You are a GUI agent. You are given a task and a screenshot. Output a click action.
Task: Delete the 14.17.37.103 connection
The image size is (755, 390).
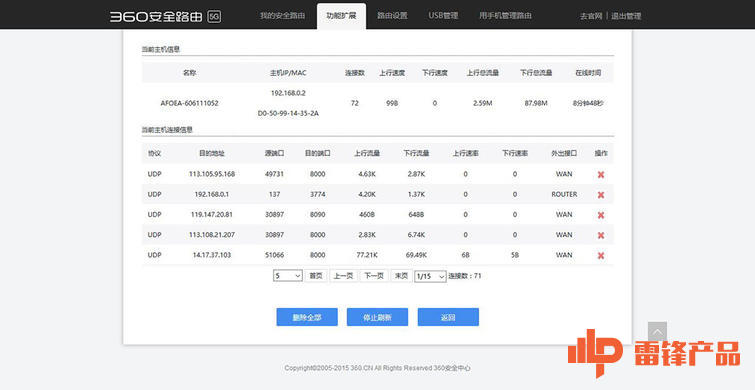600,256
